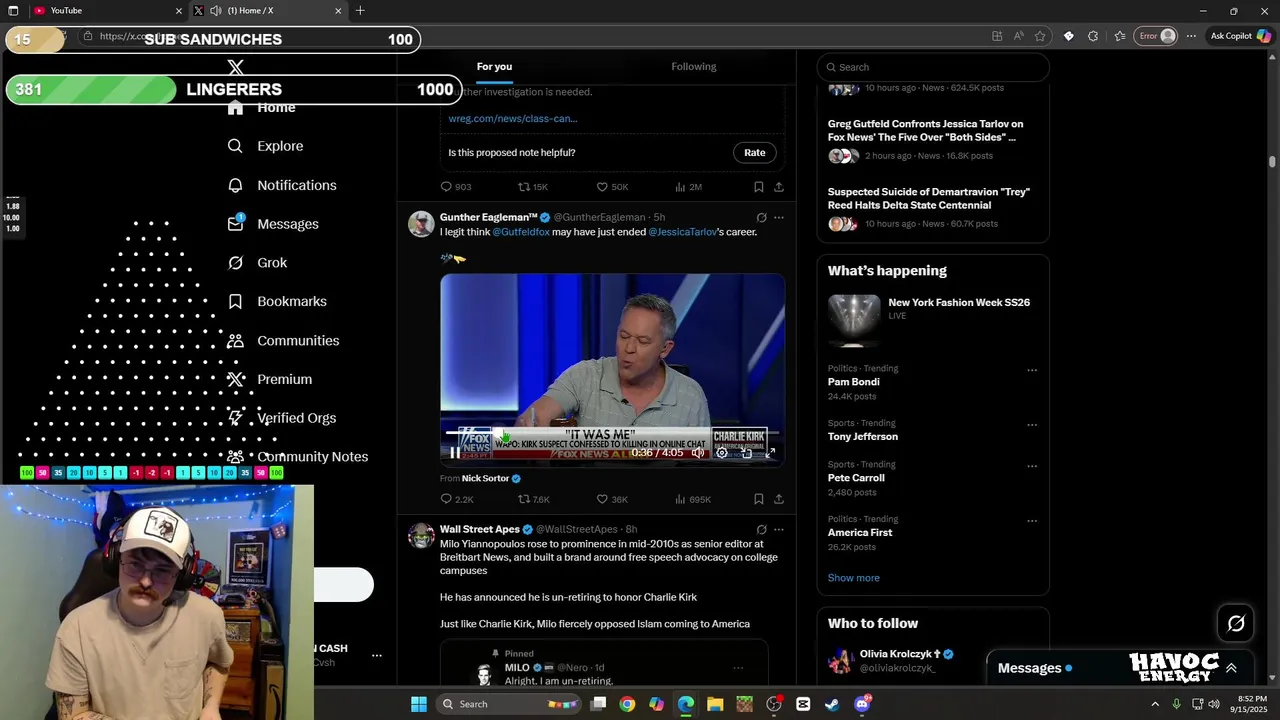Bookmark the Gunther Eagleman post
This screenshot has width=1280, height=720.
(759, 499)
